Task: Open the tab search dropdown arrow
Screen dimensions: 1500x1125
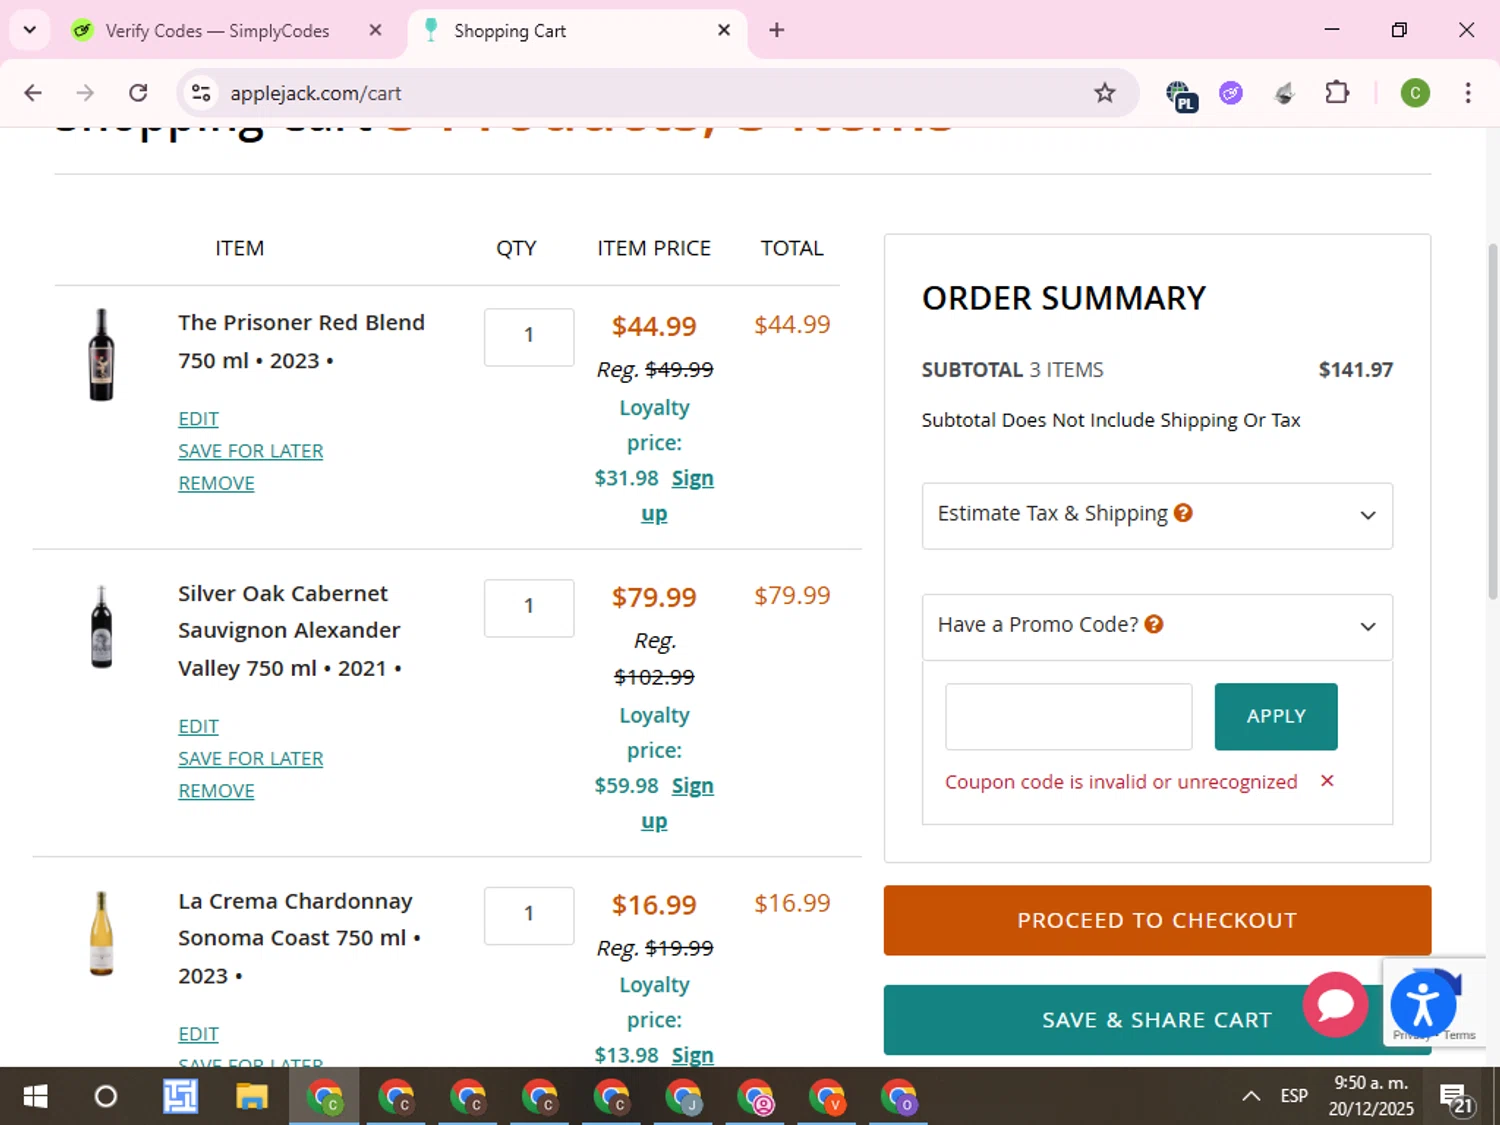Action: 30,30
